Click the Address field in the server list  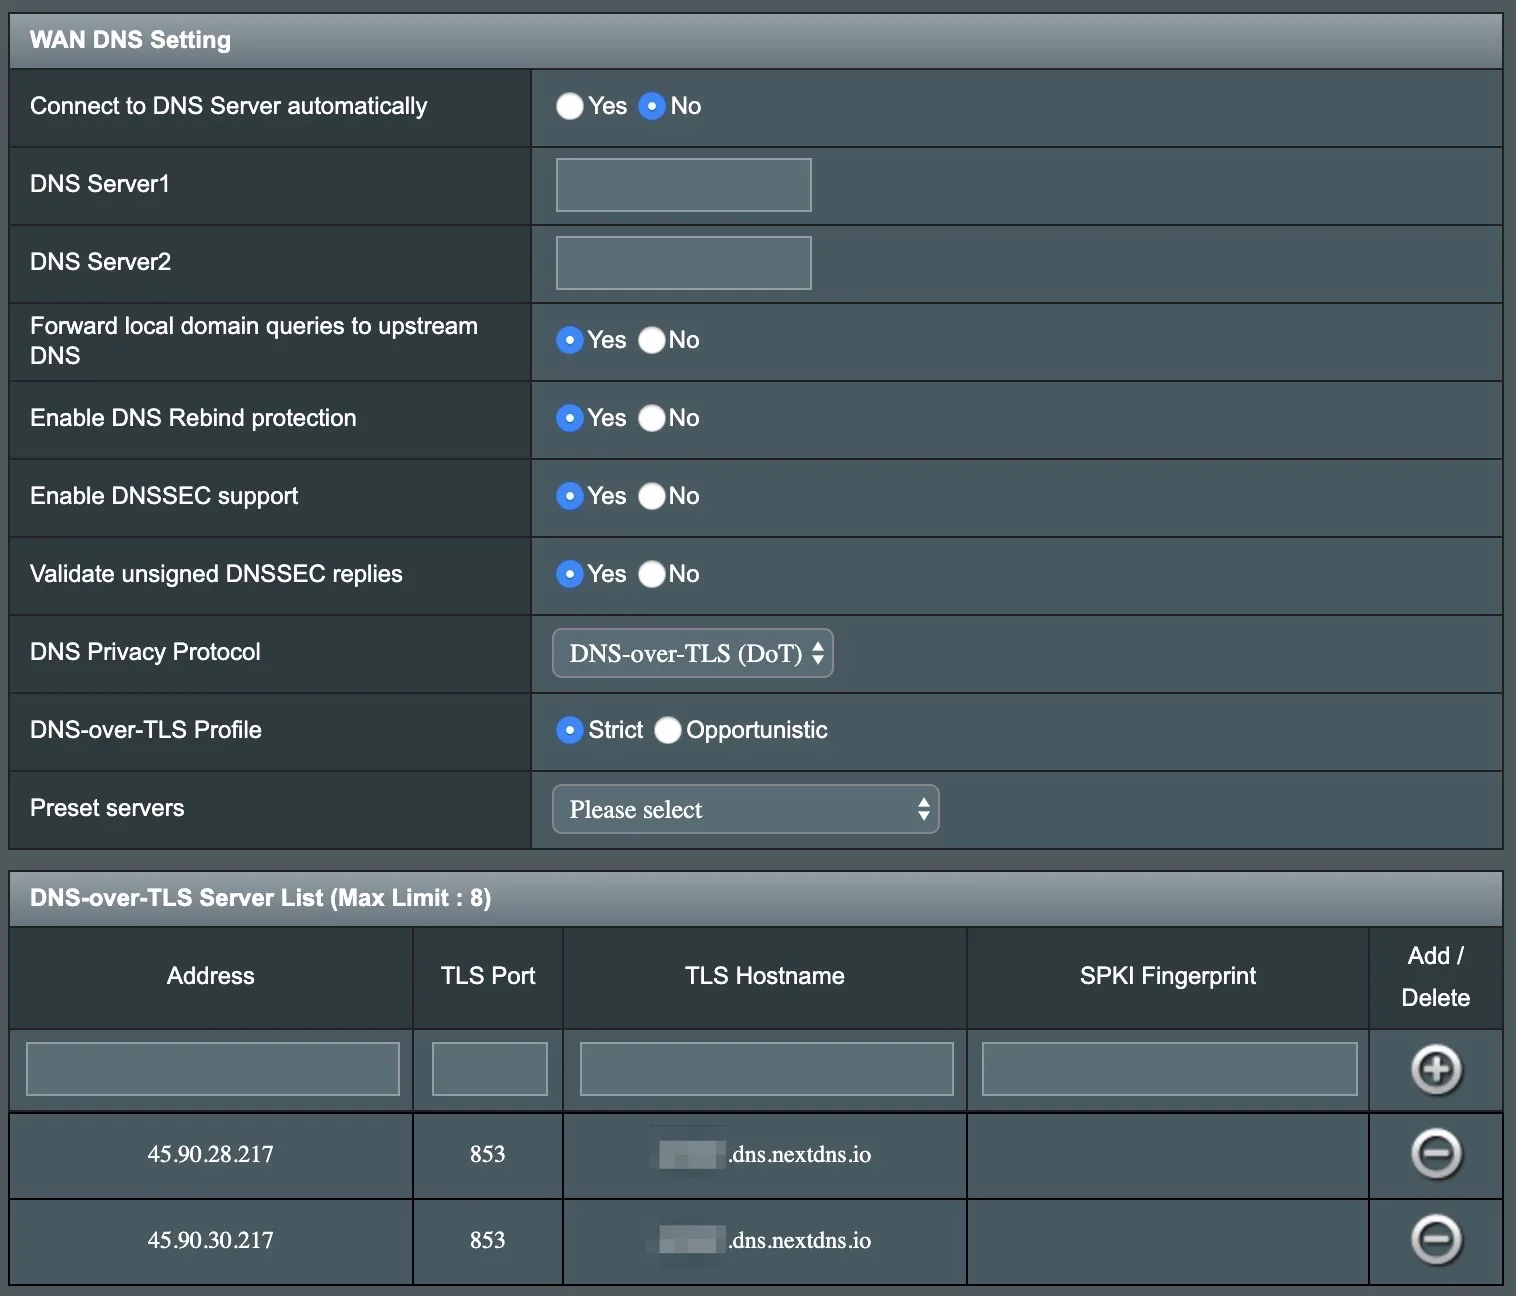[212, 1068]
